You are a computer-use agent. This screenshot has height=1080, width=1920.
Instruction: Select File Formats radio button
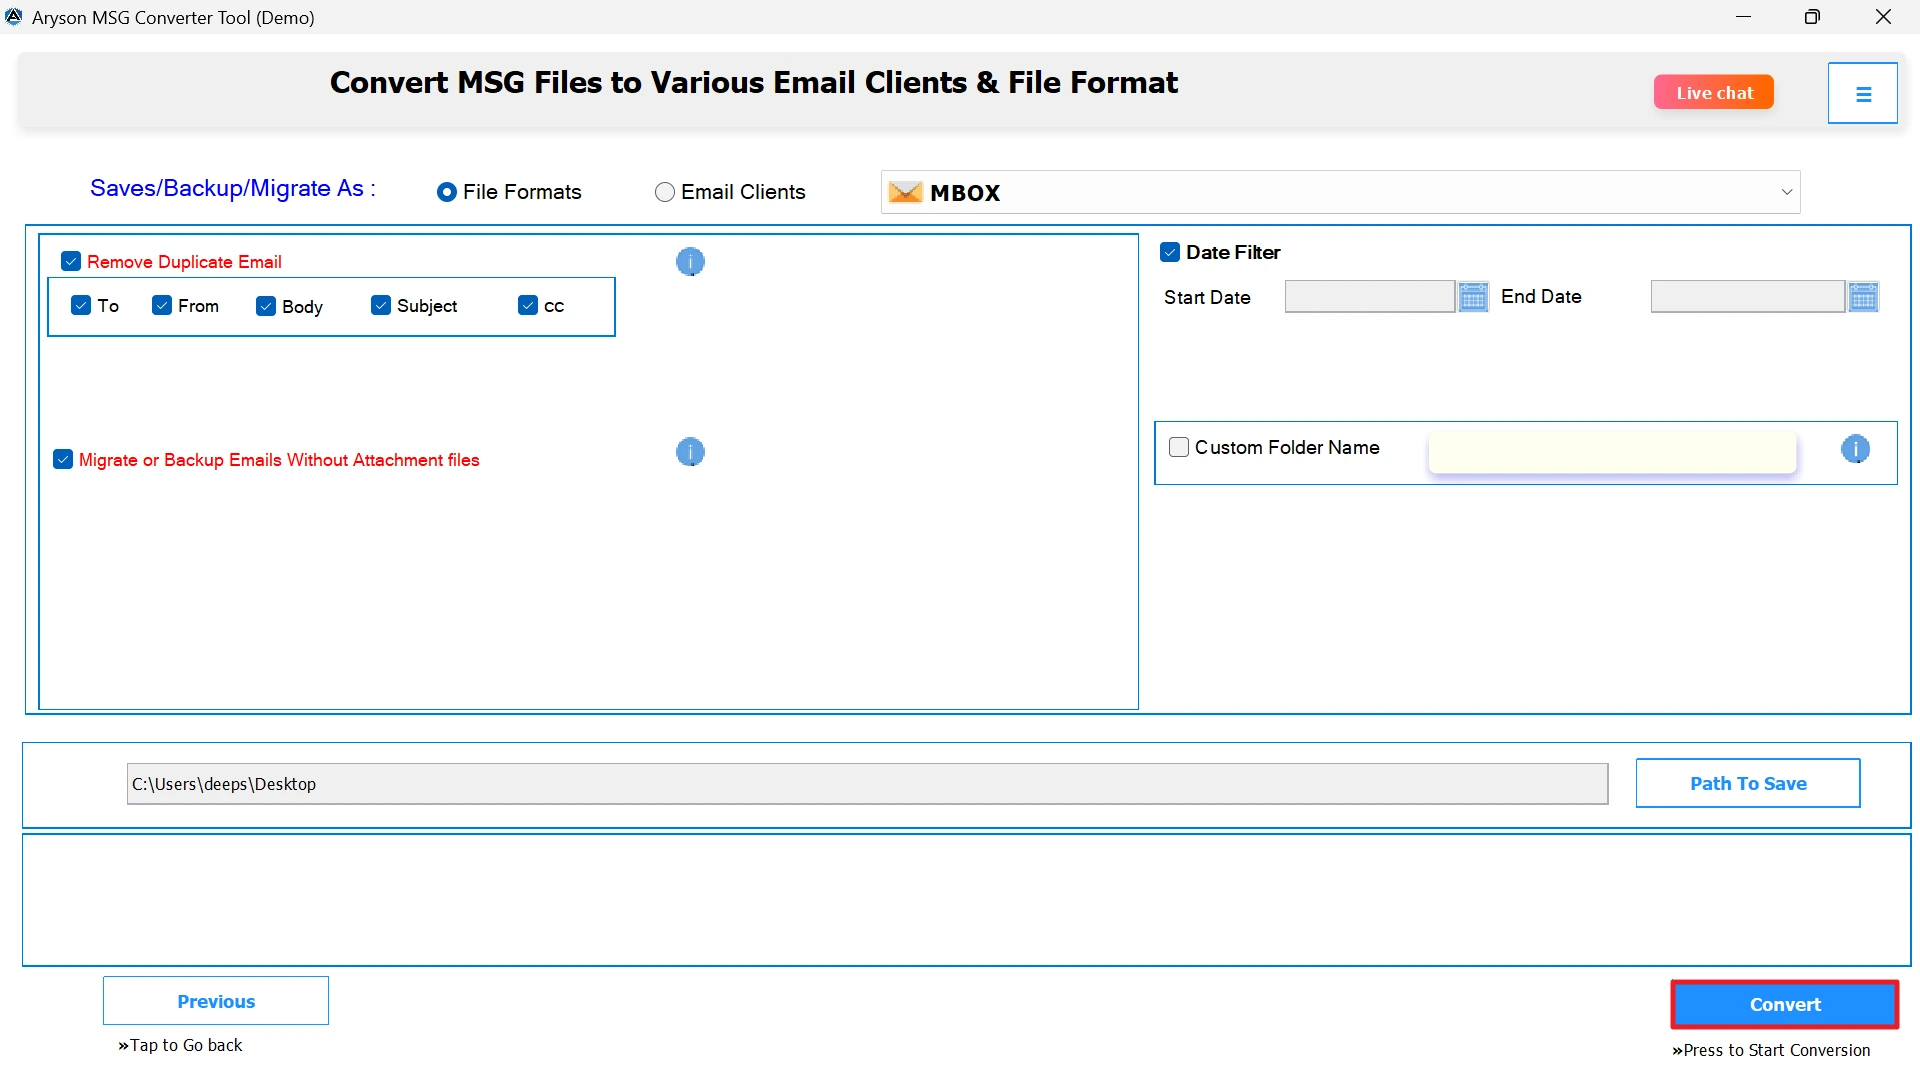447,192
